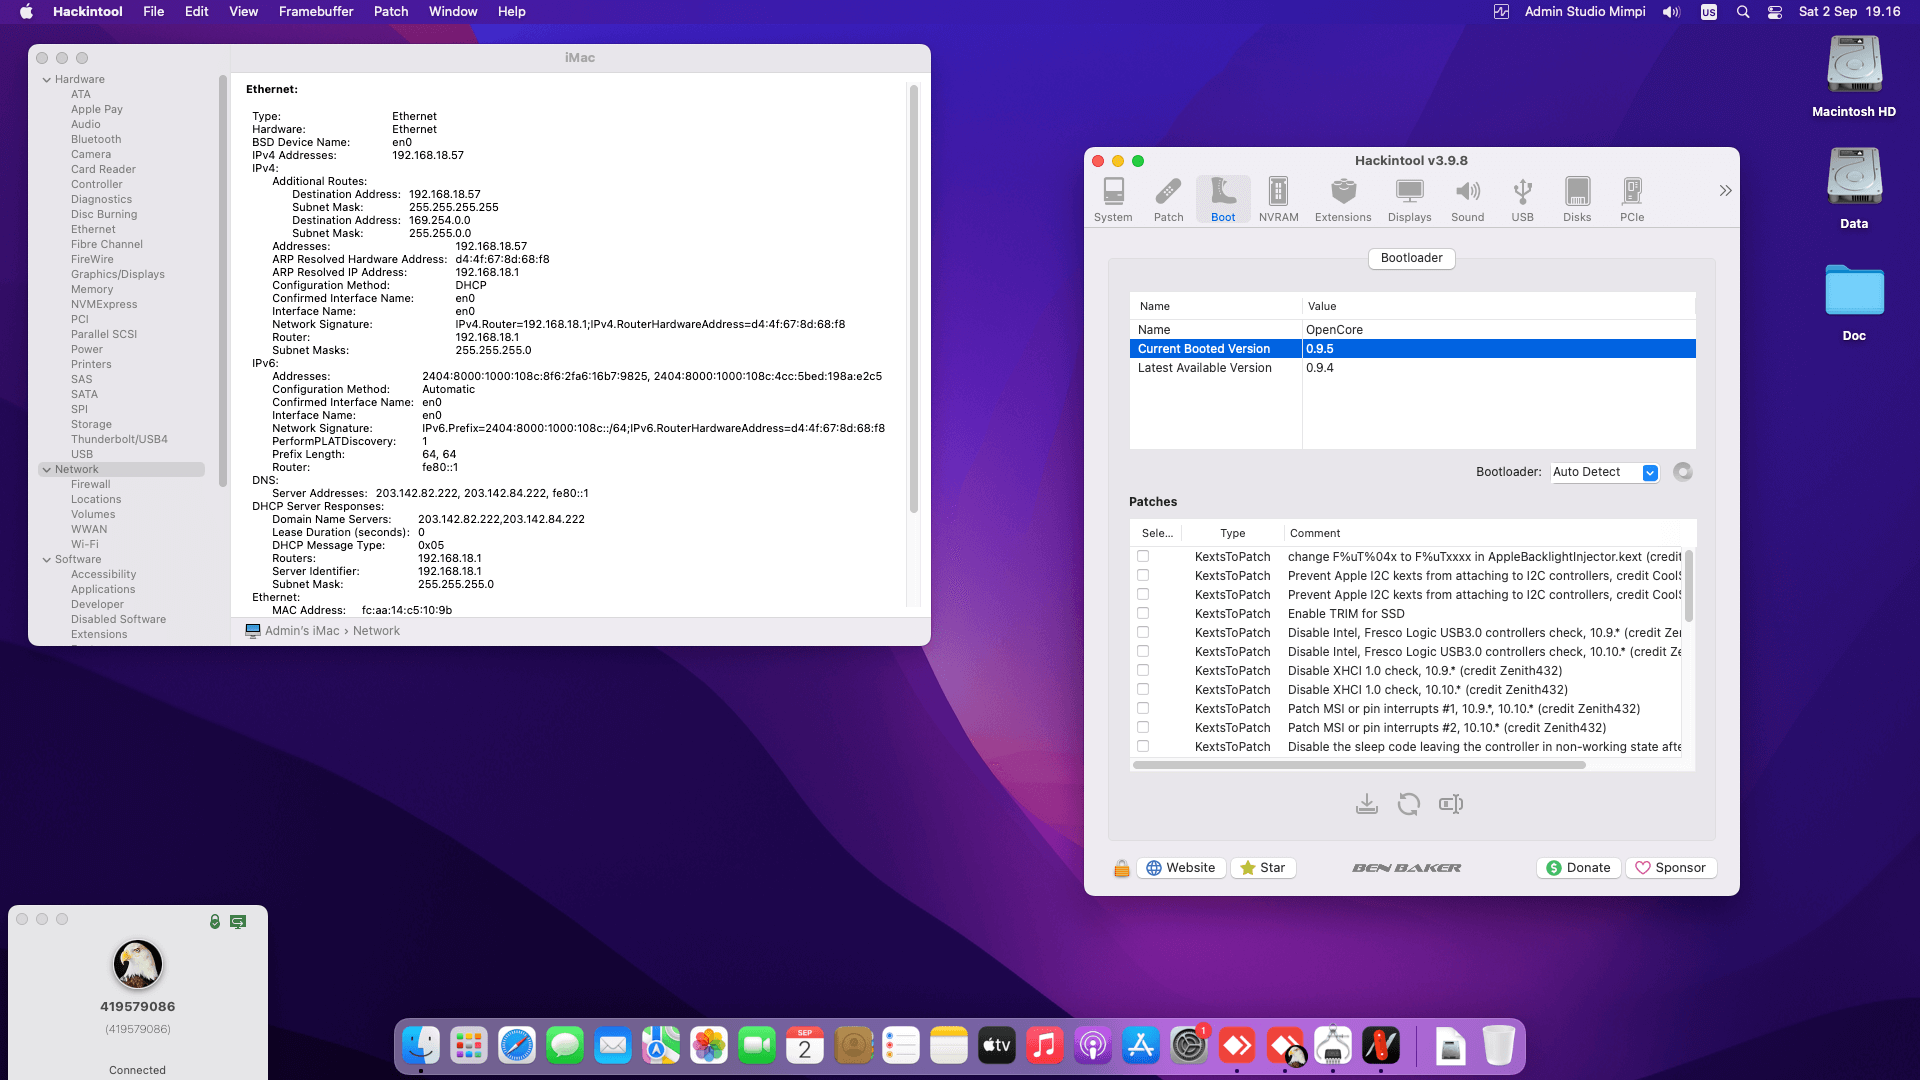Check USB3.0 controllers check 10.9 checkbox

click(1143, 632)
